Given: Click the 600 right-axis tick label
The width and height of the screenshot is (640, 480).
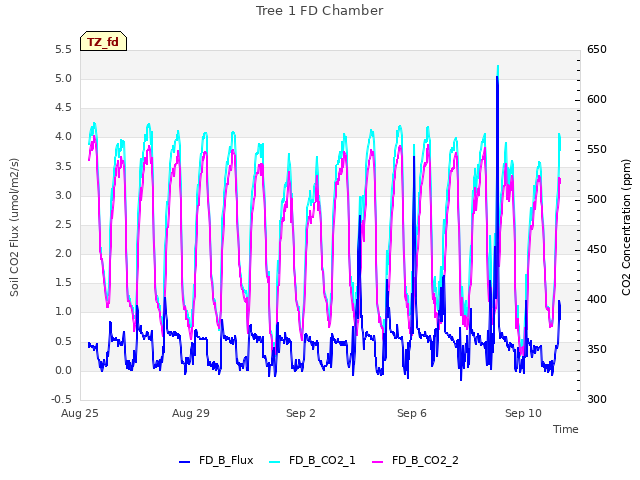Looking at the screenshot, I should pyautogui.click(x=597, y=100).
